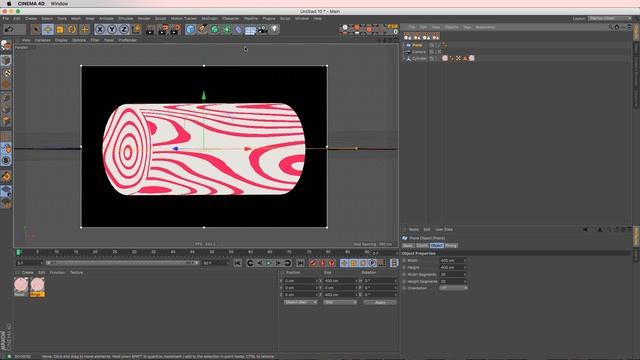Select the Cylinder object in Object Manager

(419, 58)
